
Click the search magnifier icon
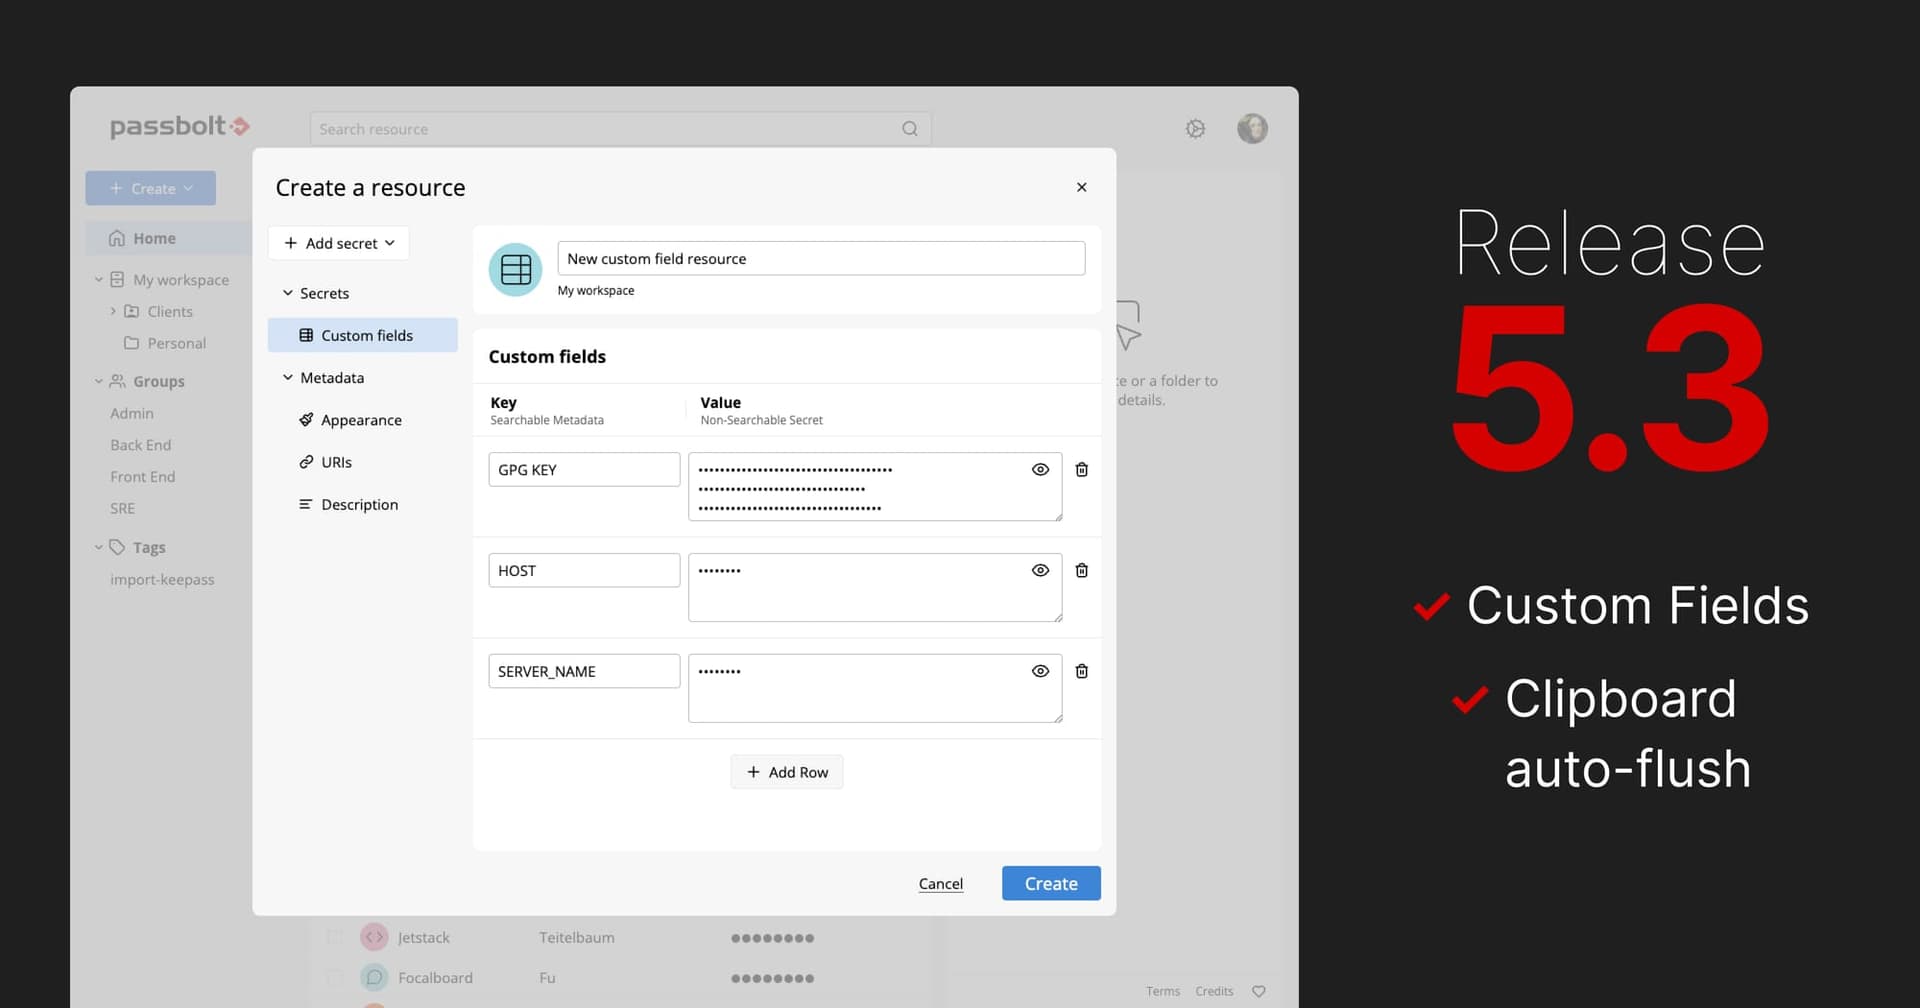pos(909,128)
